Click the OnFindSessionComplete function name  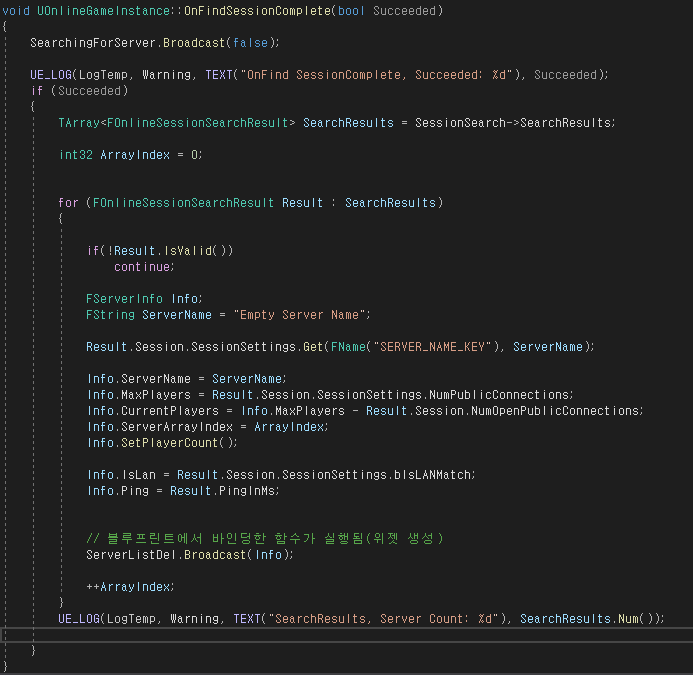coord(257,11)
